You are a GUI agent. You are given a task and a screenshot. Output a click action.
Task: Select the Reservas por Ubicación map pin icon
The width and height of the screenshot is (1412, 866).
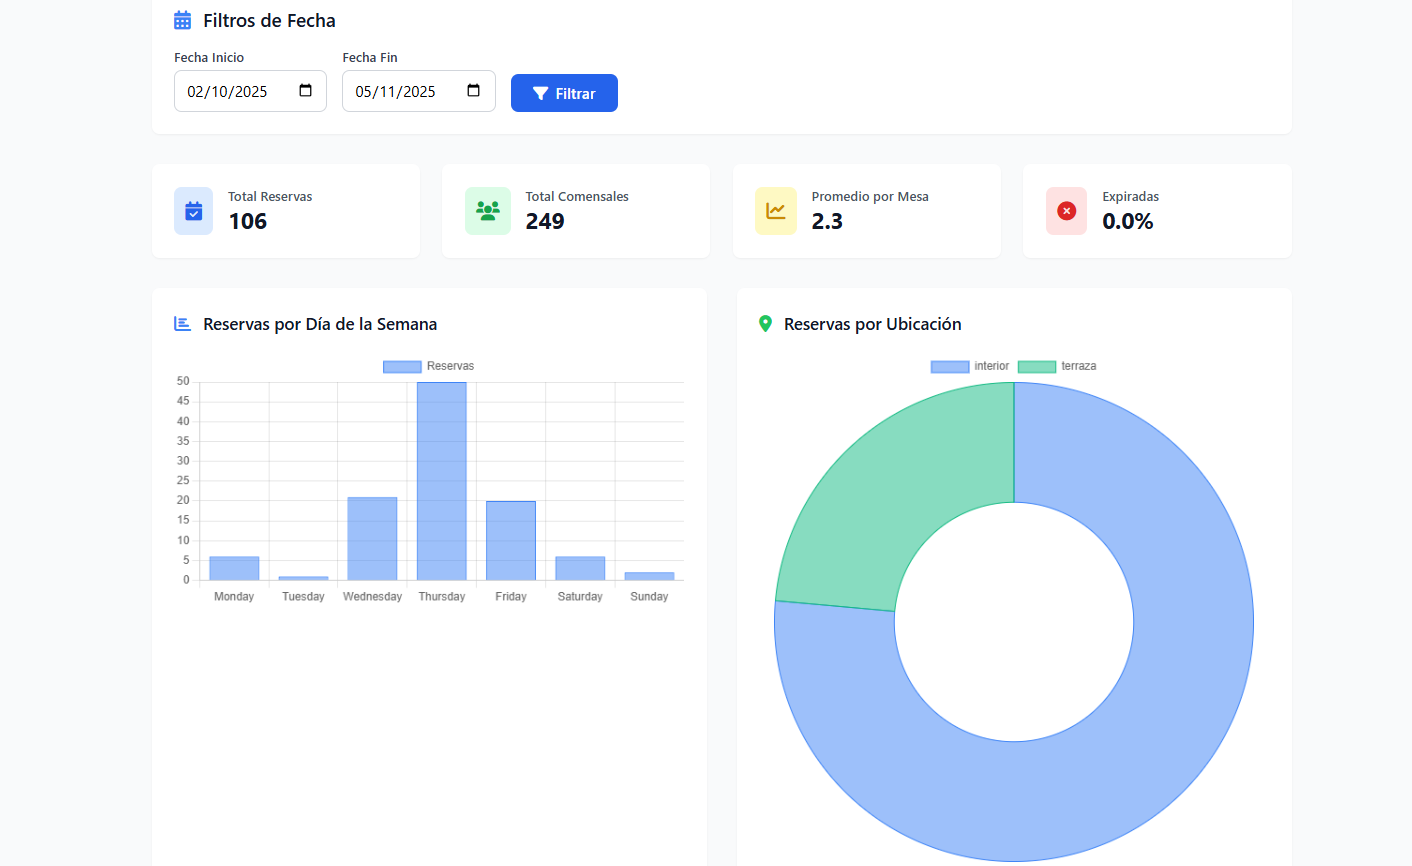click(x=765, y=323)
